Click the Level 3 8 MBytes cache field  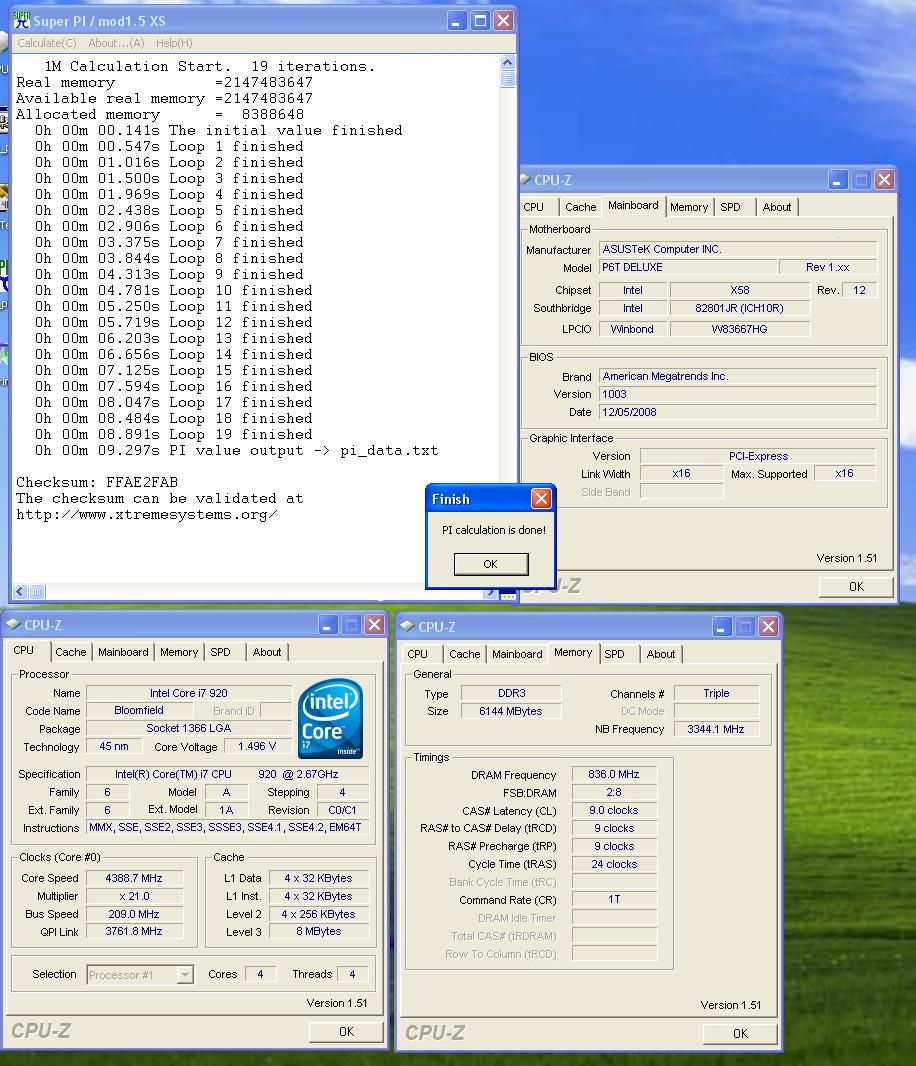318,931
